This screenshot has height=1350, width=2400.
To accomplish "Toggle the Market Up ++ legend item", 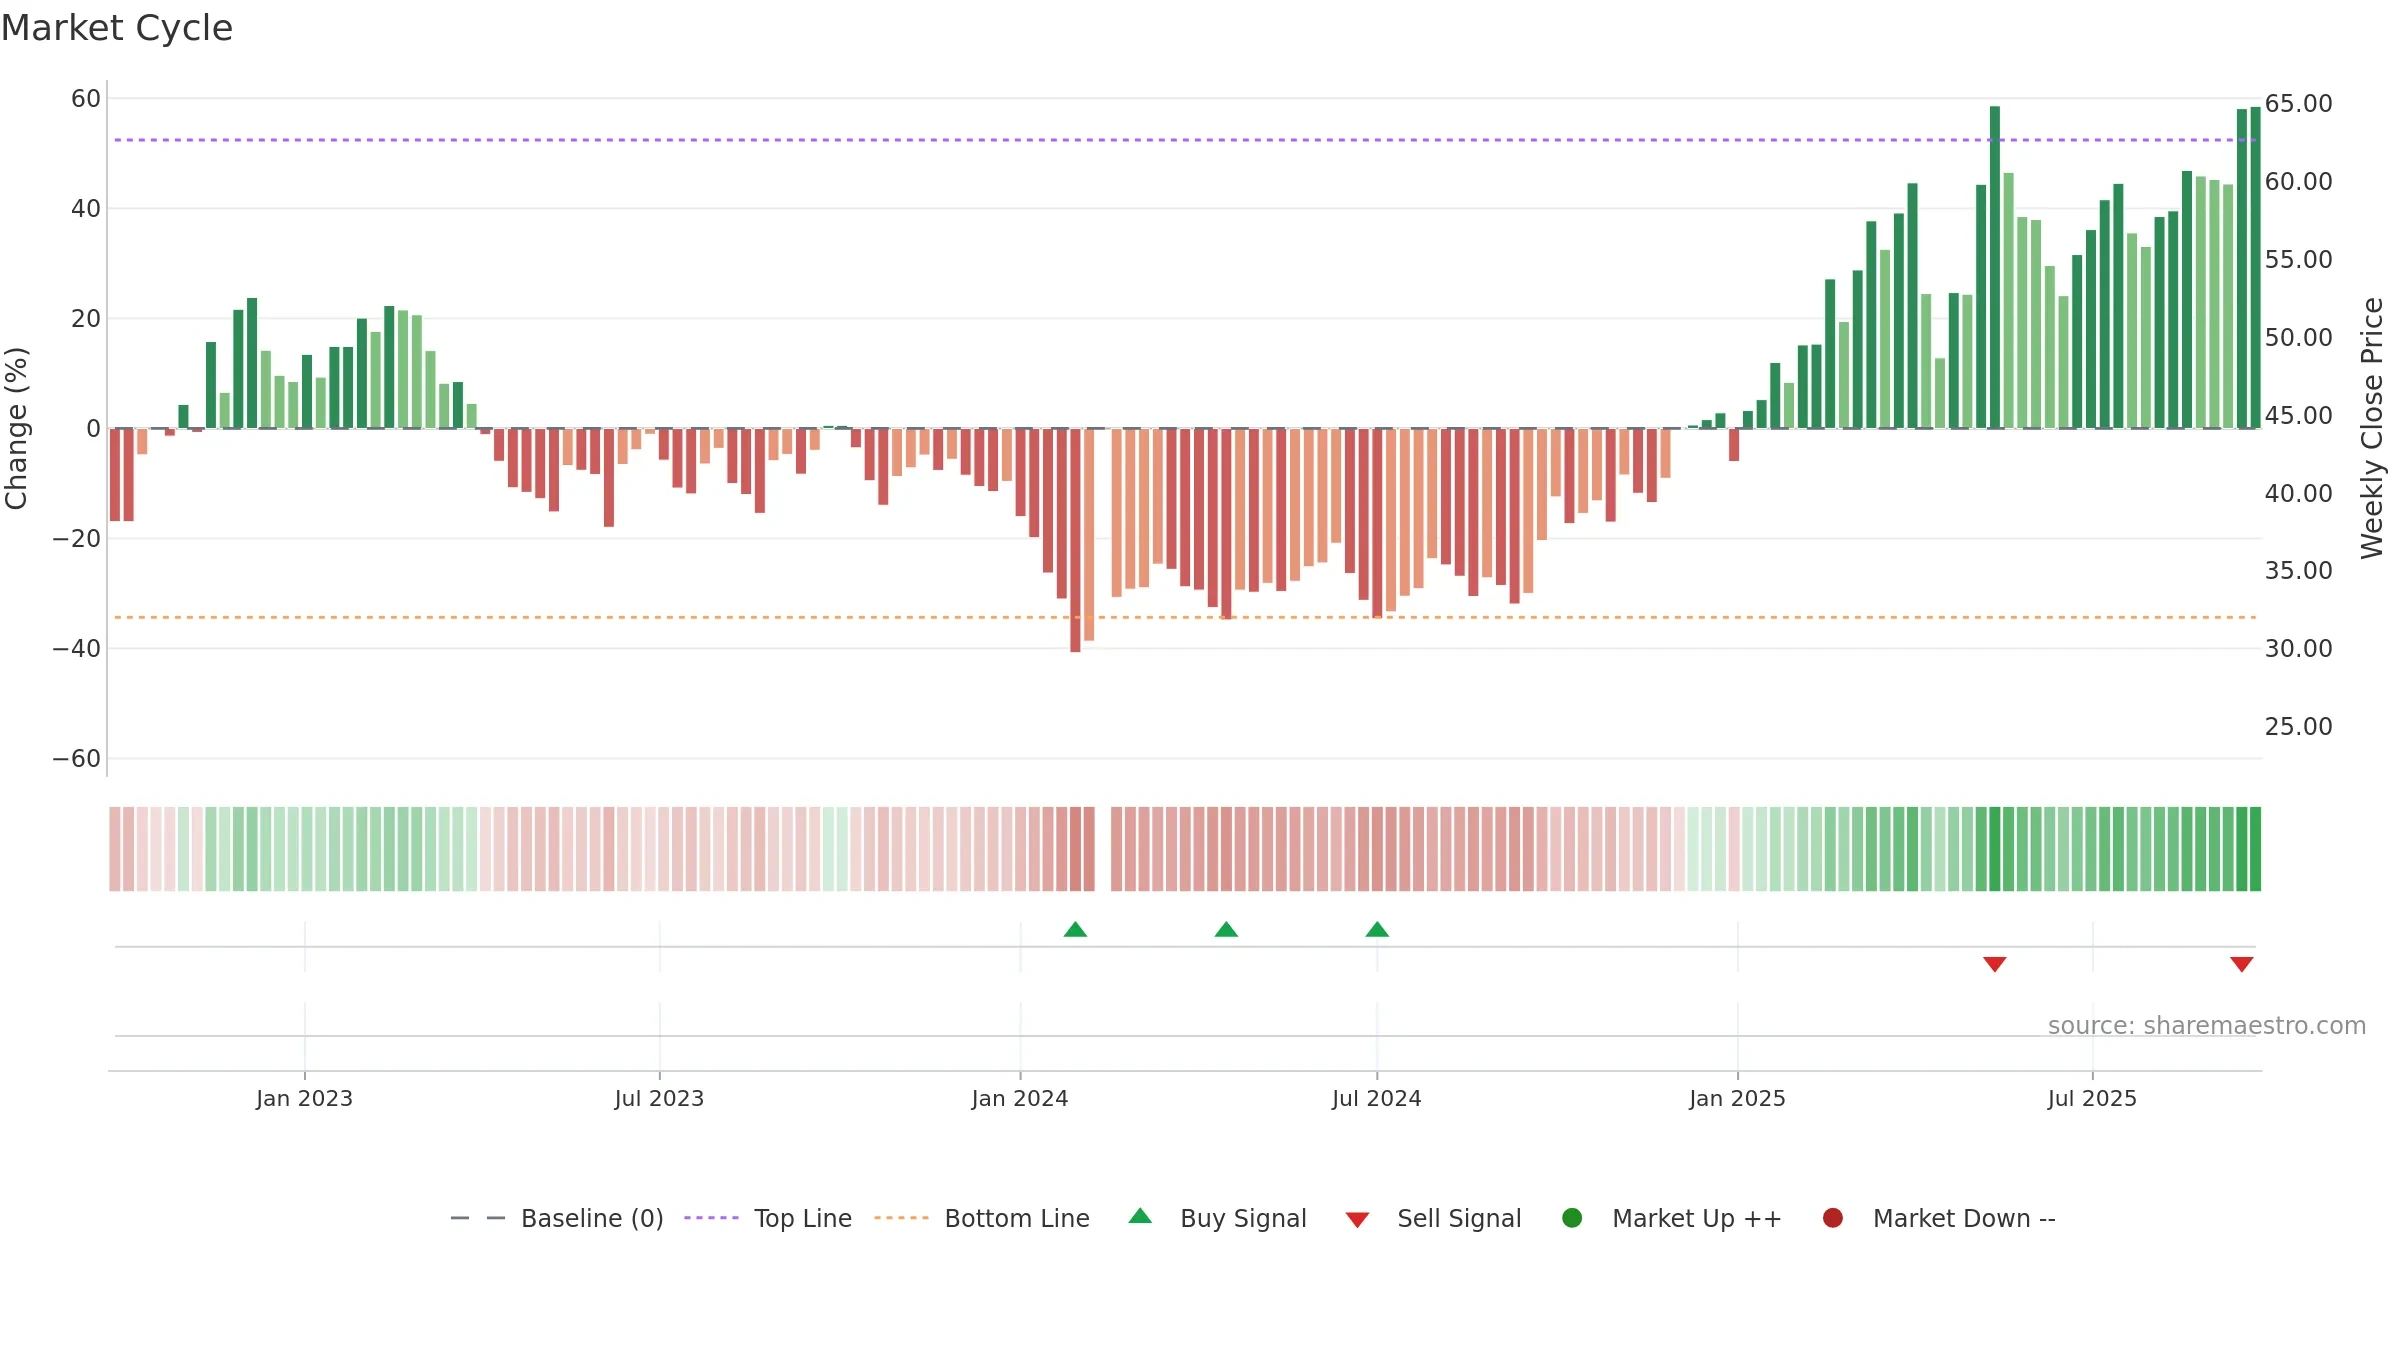I will coord(1672,1218).
